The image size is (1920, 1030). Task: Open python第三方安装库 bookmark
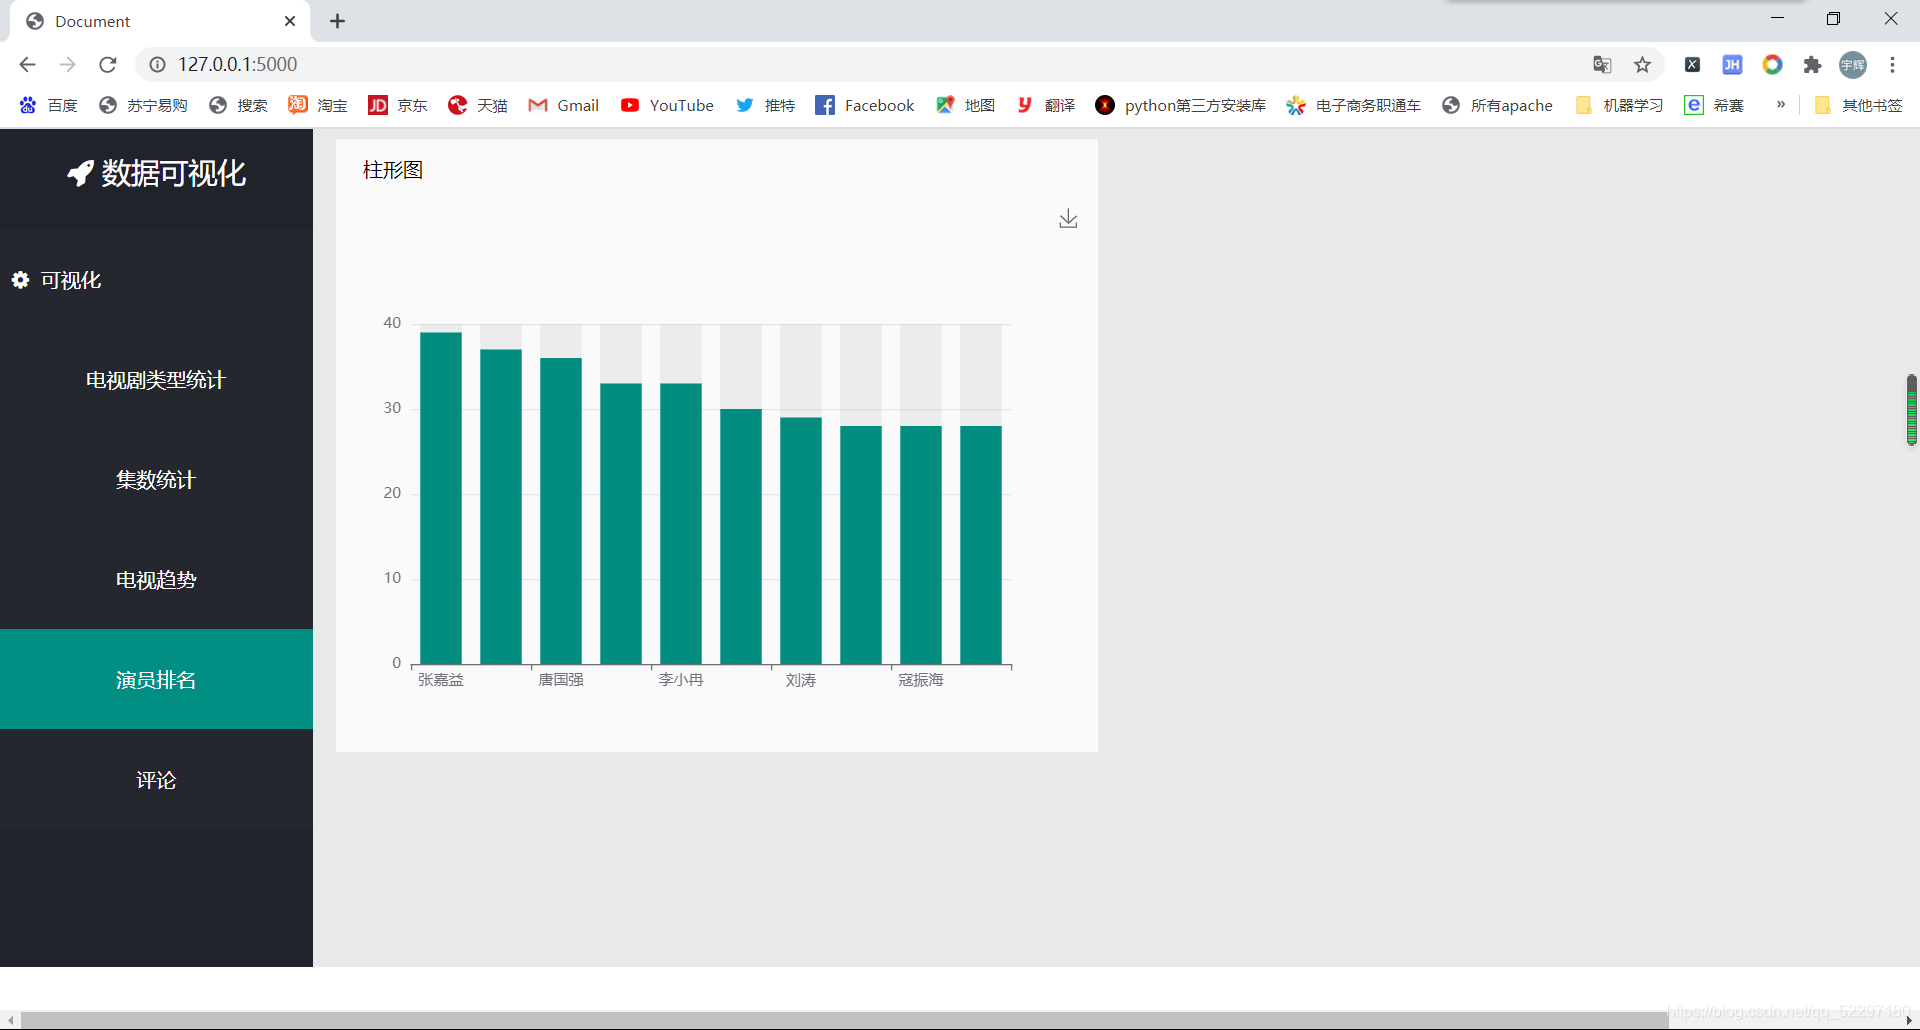(x=1181, y=105)
